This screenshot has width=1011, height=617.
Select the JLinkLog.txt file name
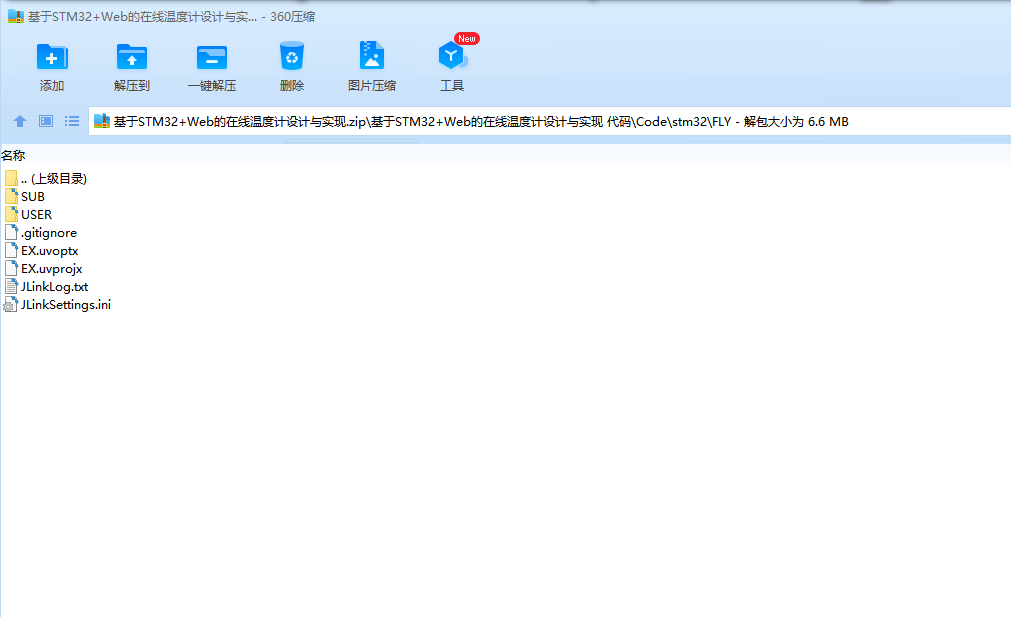54,287
